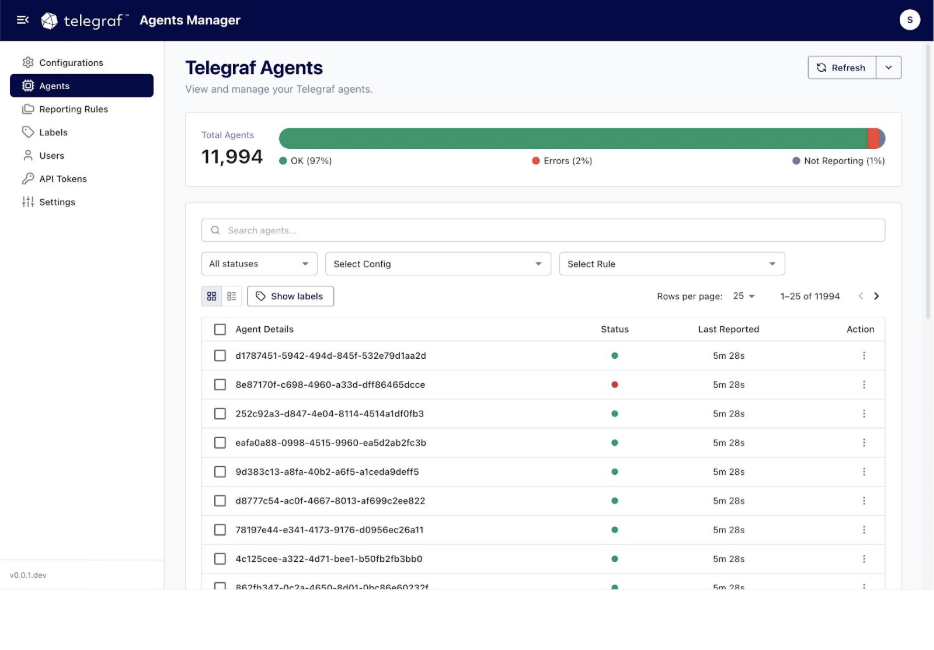The image size is (934, 650).
Task: Collapse the sidebar with the hamburger icon
Action: point(22,20)
